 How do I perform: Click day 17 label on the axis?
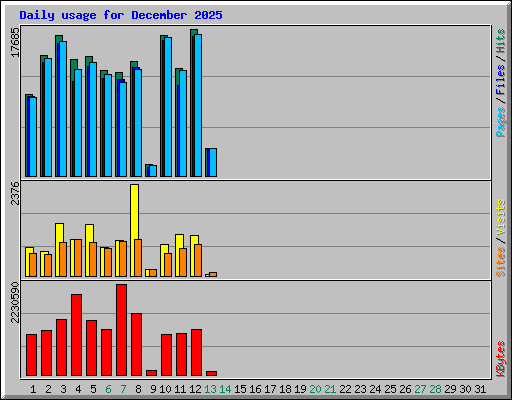coord(270,389)
